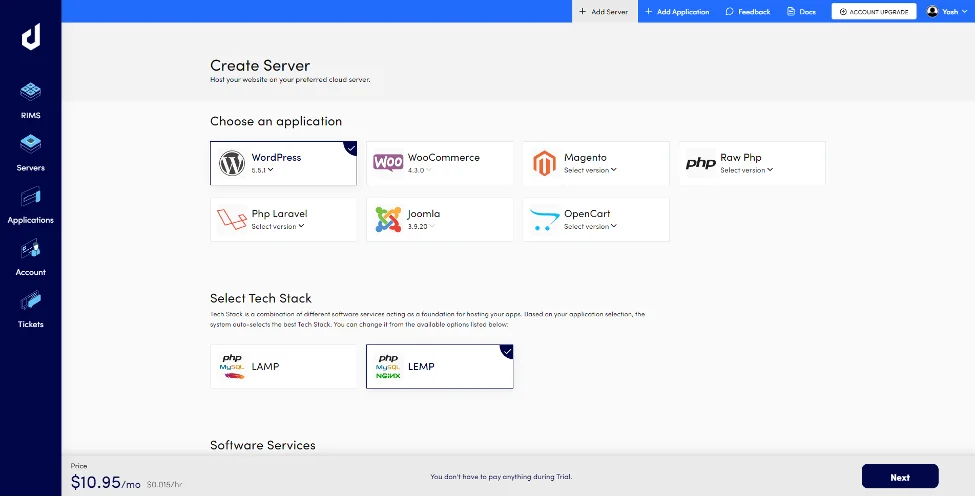
Task: Click the Account Upgrade button
Action: point(874,12)
